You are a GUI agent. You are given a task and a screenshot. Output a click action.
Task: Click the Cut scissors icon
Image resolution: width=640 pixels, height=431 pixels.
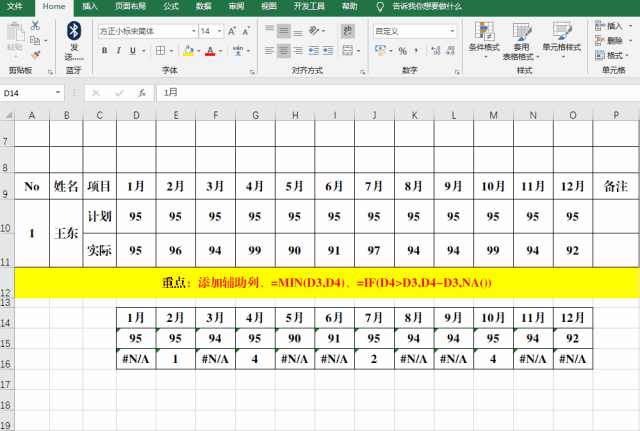36,26
